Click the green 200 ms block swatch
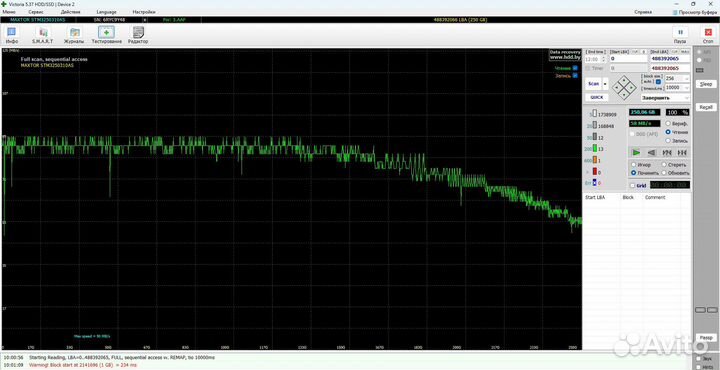Screen dimensions: 720x370 [595, 148]
